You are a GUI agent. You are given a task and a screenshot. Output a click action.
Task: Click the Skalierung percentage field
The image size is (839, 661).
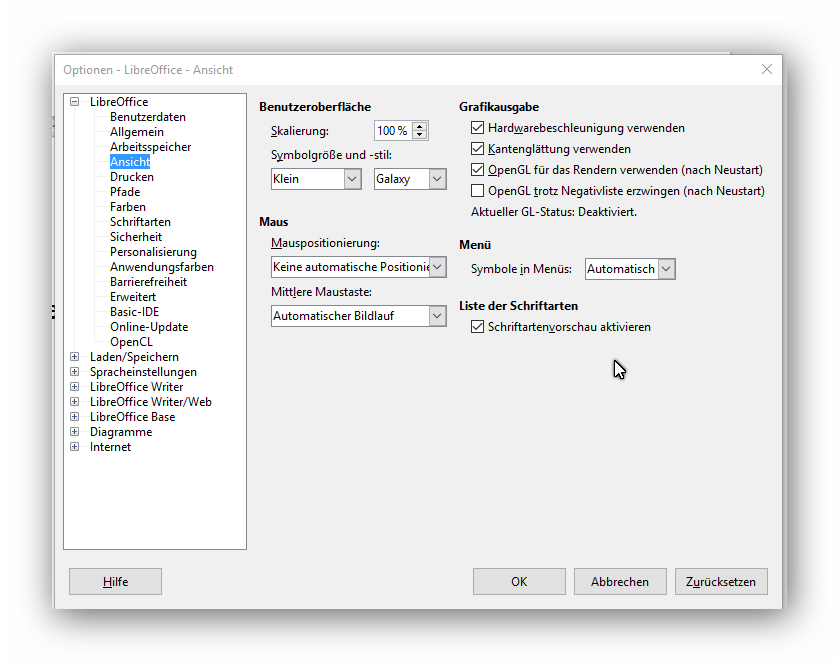[x=393, y=131]
